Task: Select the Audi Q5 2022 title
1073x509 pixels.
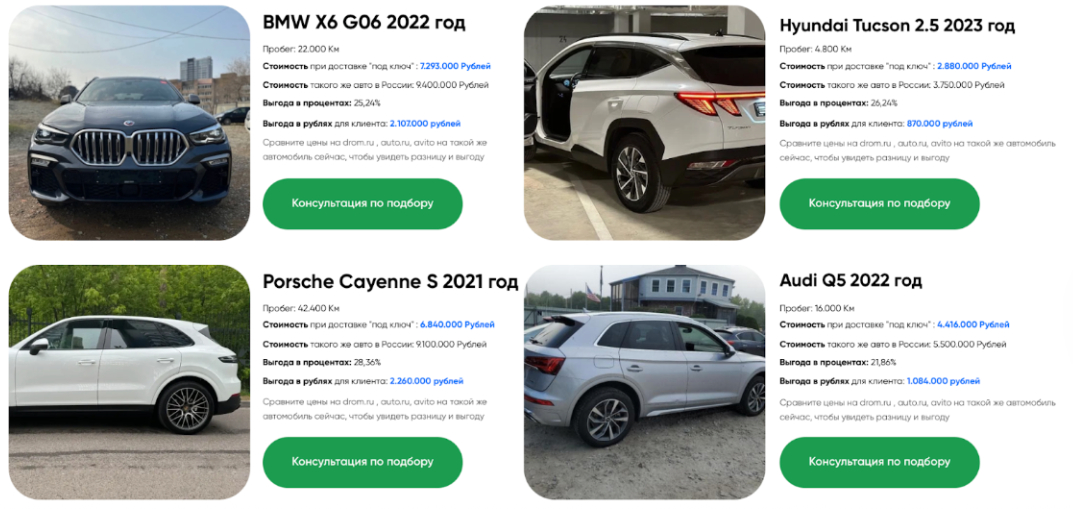Action: click(851, 280)
